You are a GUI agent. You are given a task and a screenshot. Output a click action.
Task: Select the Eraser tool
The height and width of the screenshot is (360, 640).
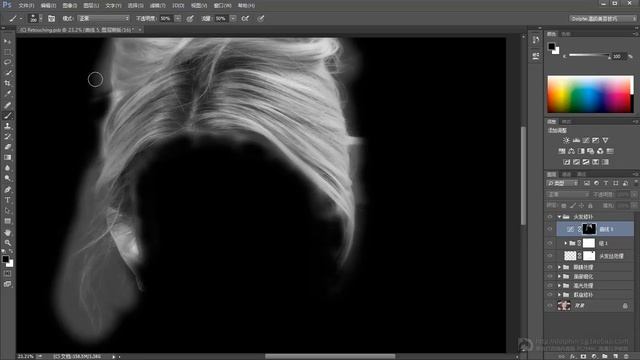click(x=7, y=147)
